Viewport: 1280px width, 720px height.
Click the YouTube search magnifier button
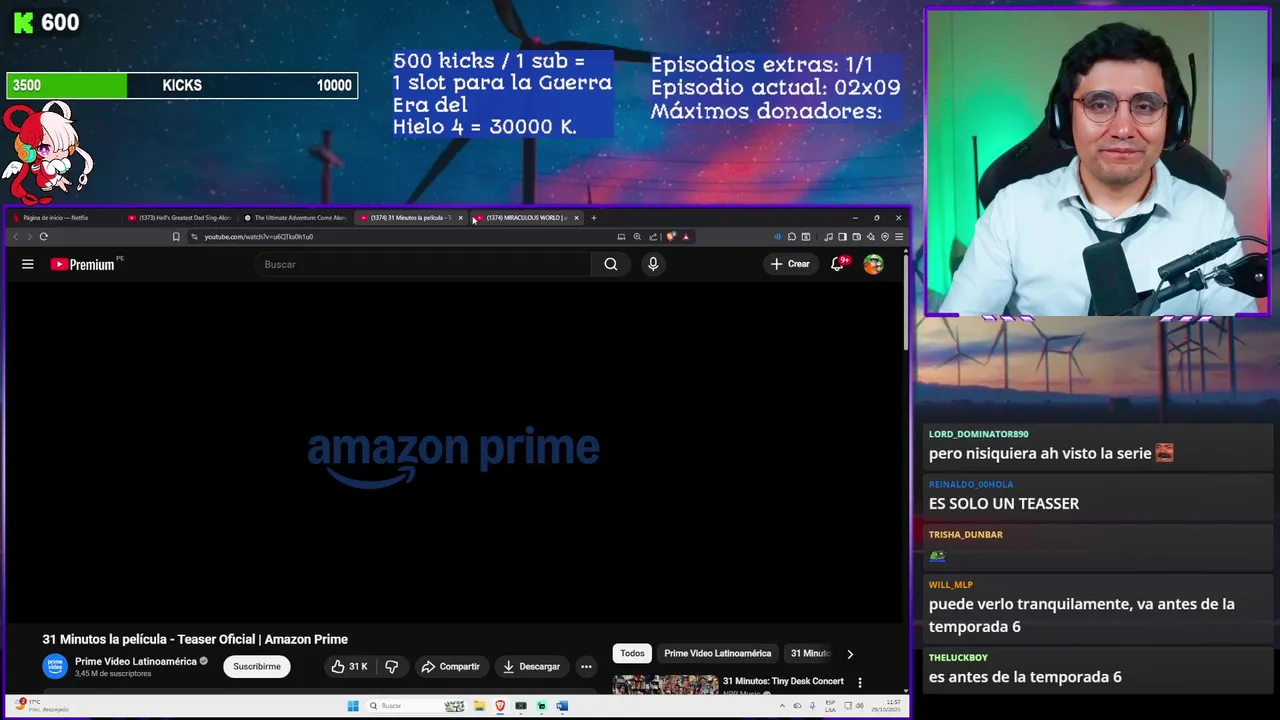pos(611,264)
